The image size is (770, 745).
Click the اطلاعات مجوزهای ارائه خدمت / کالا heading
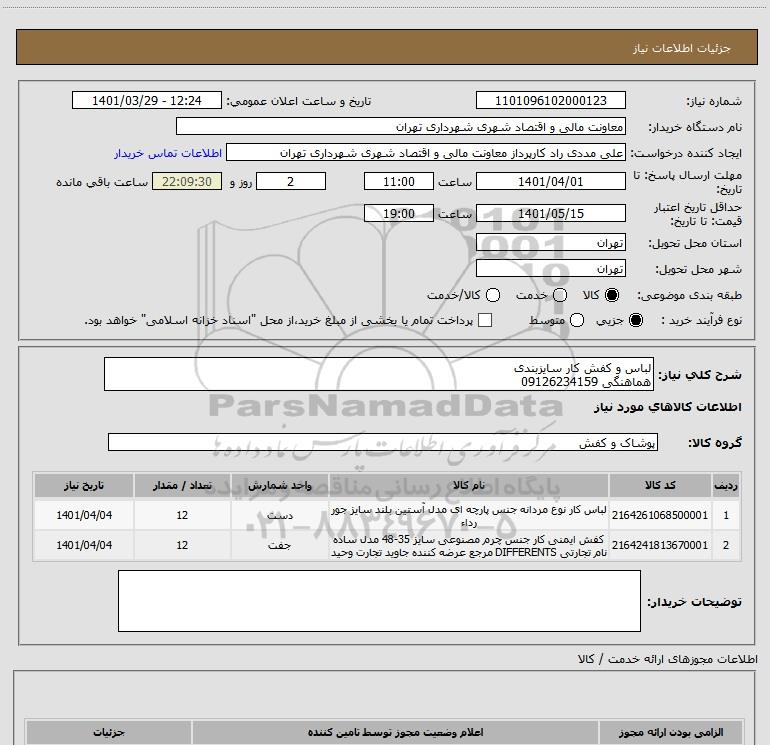667,659
